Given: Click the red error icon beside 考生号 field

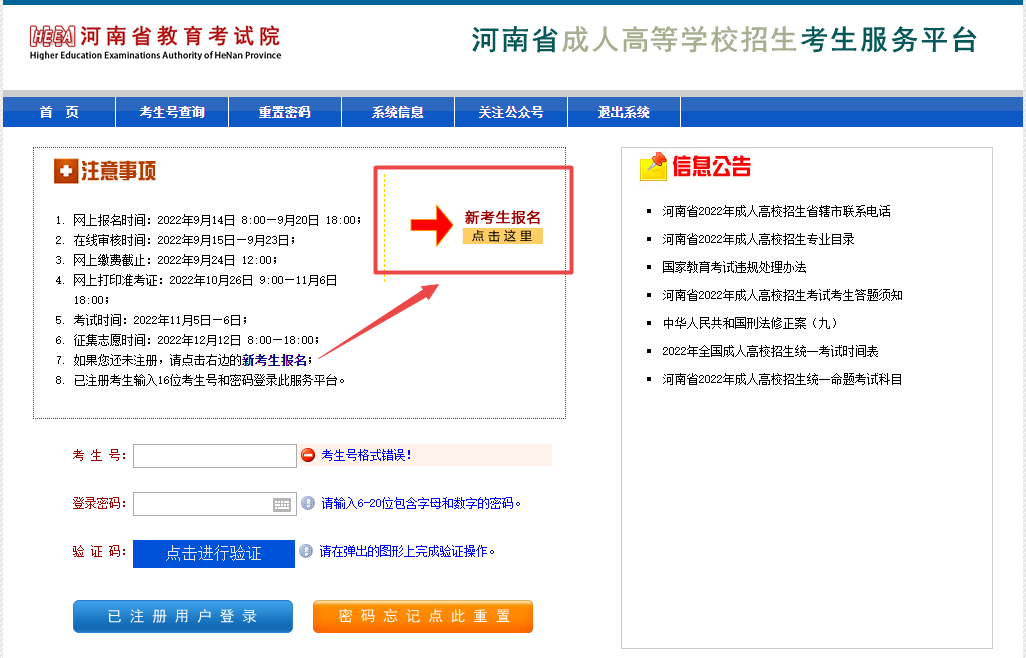Looking at the screenshot, I should pyautogui.click(x=308, y=455).
